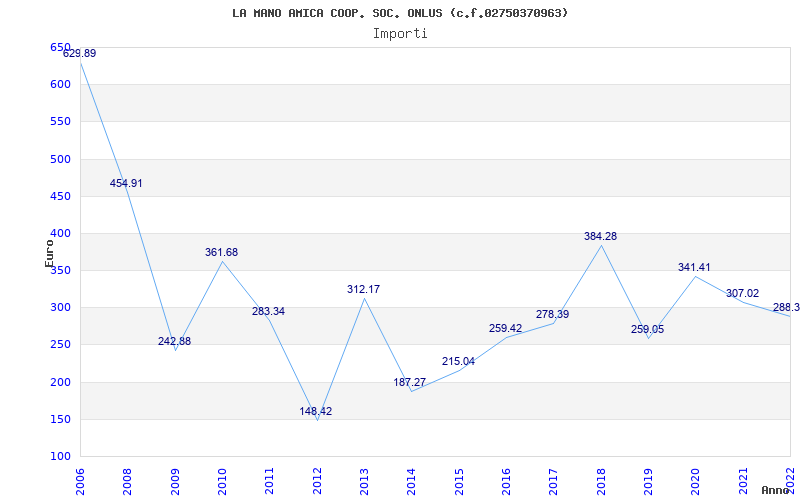The image size is (800, 500).
Task: Click the 341.41 data label
Action: pyautogui.click(x=694, y=267)
